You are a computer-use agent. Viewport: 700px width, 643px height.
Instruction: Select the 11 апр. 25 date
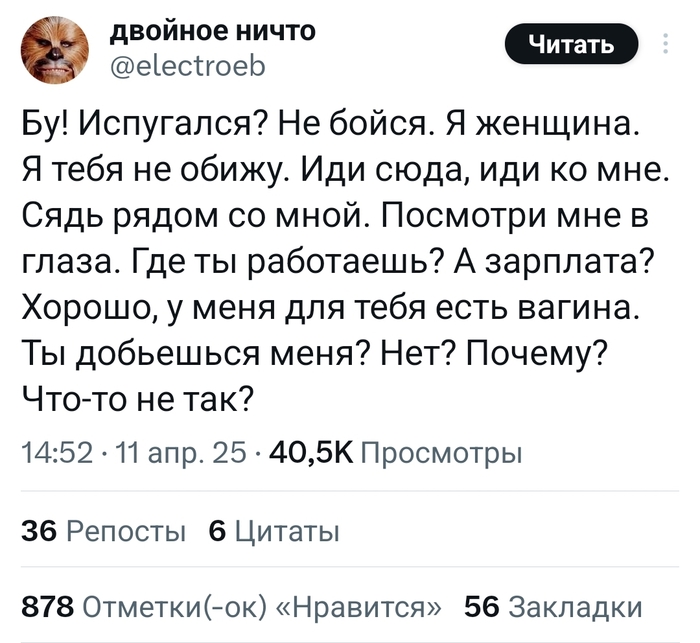[x=181, y=455]
